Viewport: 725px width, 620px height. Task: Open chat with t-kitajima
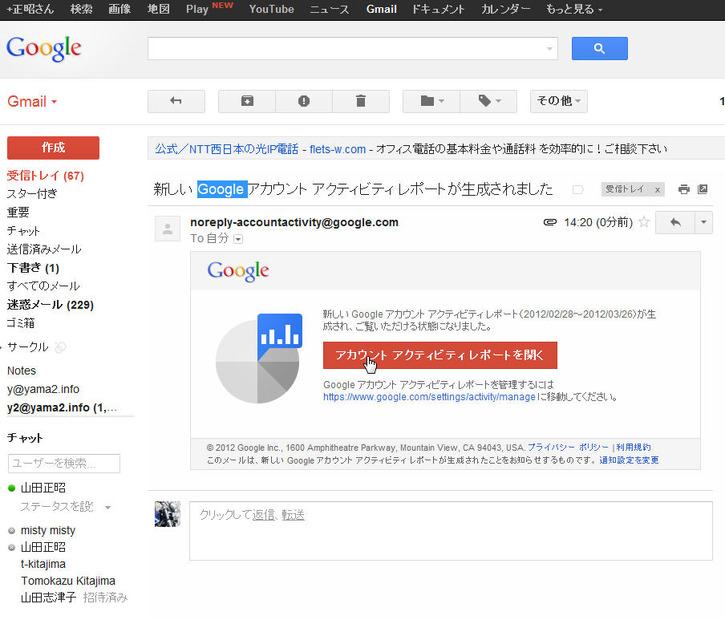coord(43,564)
